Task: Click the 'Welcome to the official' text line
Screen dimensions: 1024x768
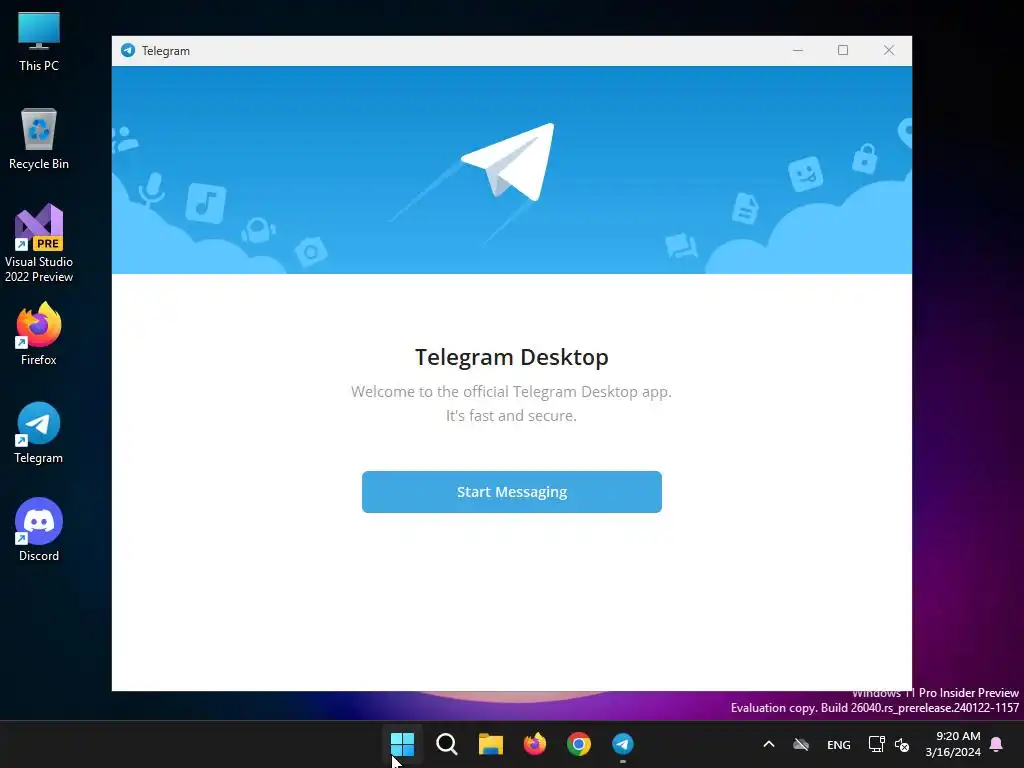Action: 511,392
